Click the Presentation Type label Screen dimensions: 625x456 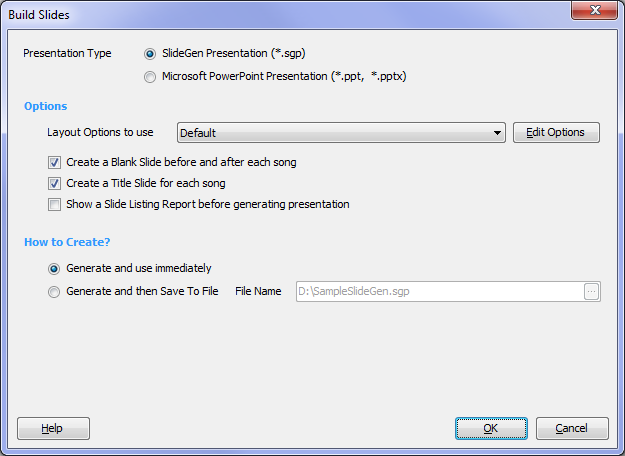coord(67,53)
